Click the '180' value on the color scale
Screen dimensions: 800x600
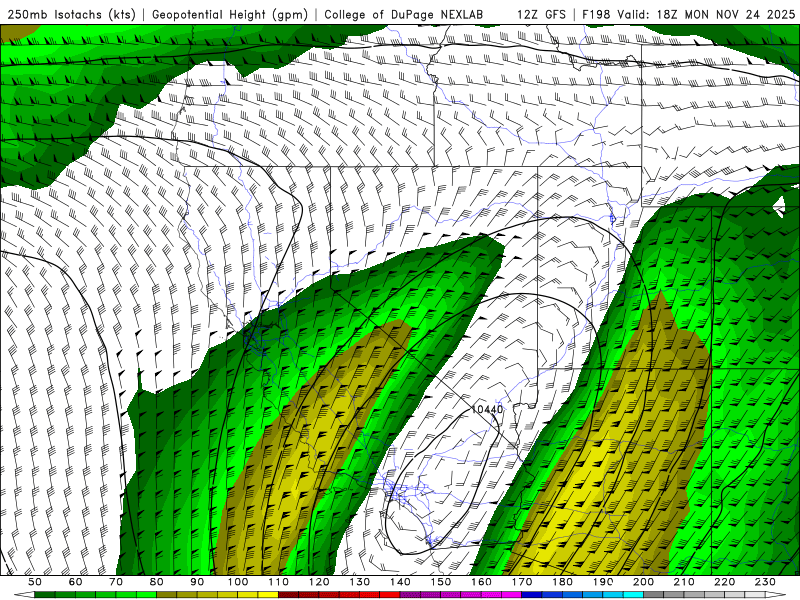[562, 582]
